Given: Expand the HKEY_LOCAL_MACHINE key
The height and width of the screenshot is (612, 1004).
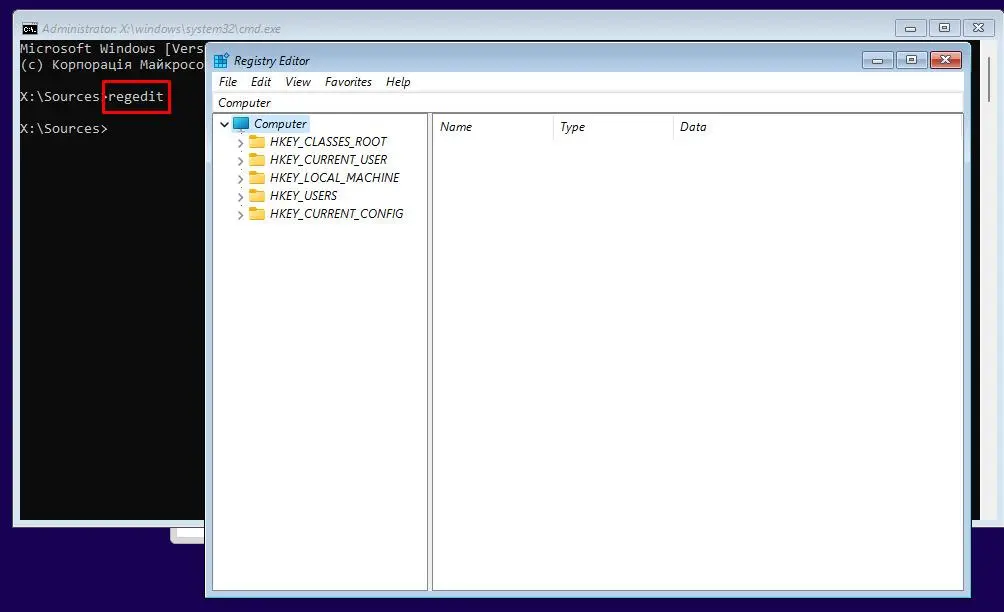Looking at the screenshot, I should click(x=240, y=179).
